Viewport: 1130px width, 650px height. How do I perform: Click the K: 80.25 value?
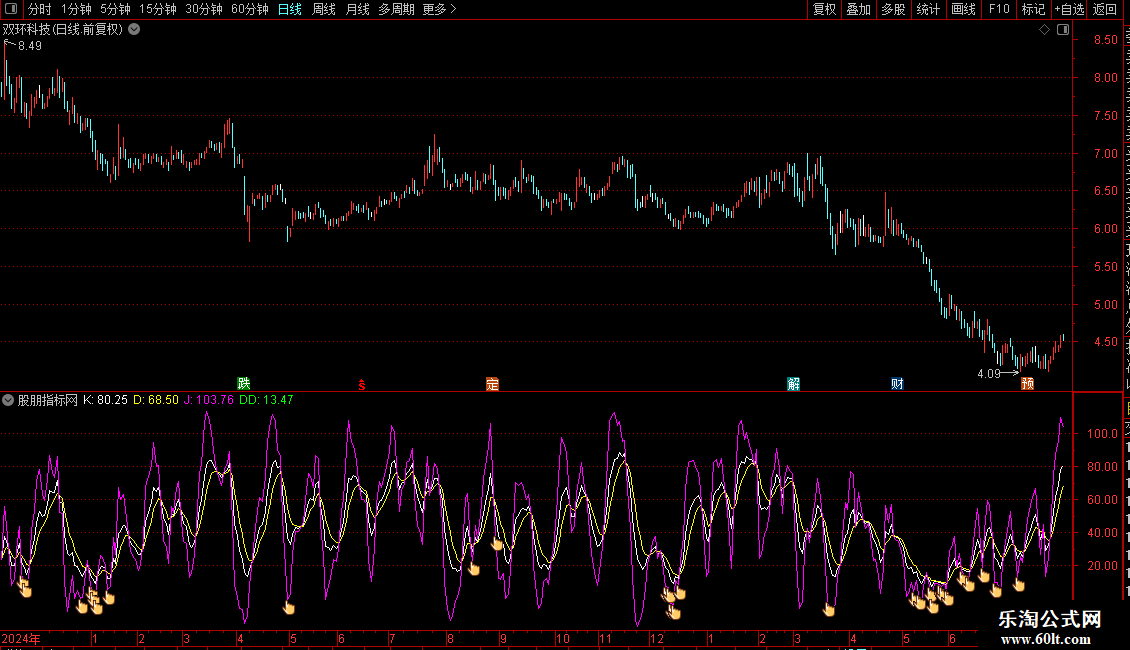pos(105,400)
